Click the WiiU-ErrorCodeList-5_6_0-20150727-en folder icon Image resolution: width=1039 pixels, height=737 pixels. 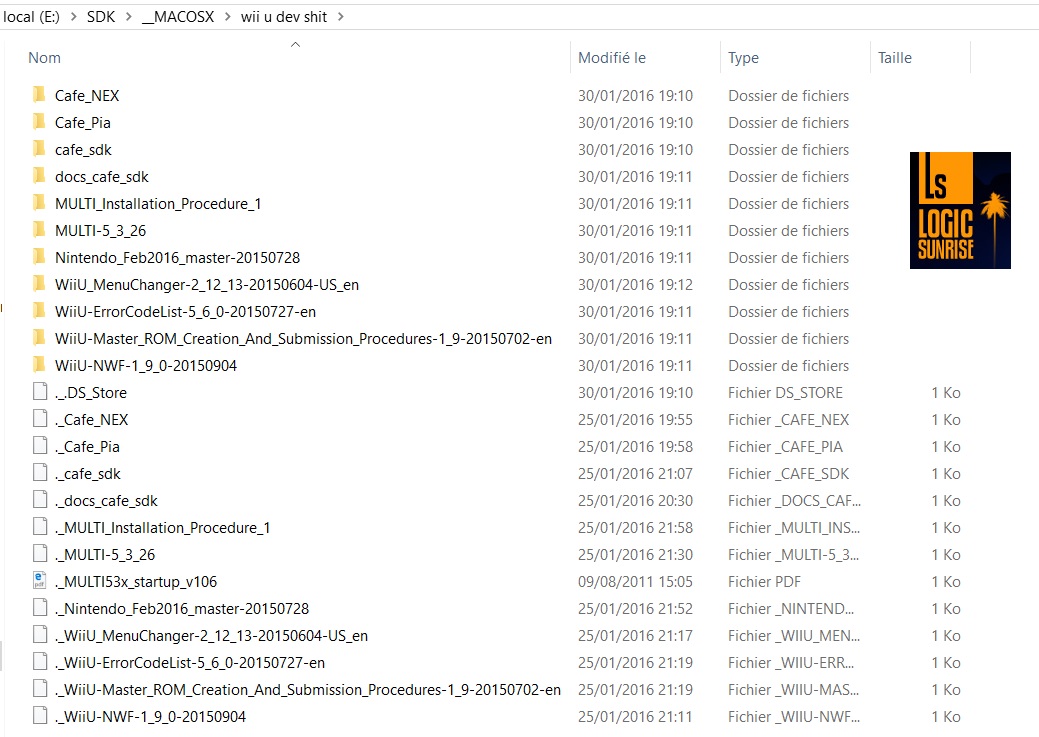click(x=39, y=311)
